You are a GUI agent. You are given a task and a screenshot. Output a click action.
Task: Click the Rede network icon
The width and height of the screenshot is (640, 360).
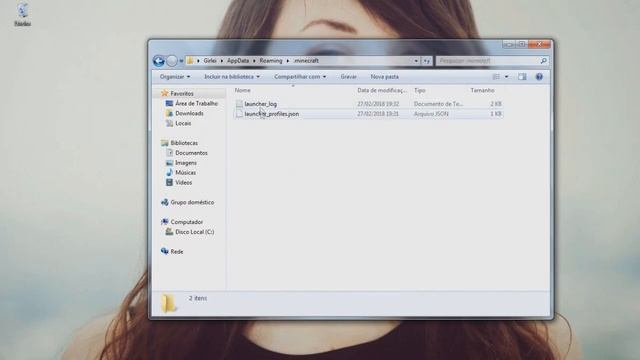click(x=164, y=251)
